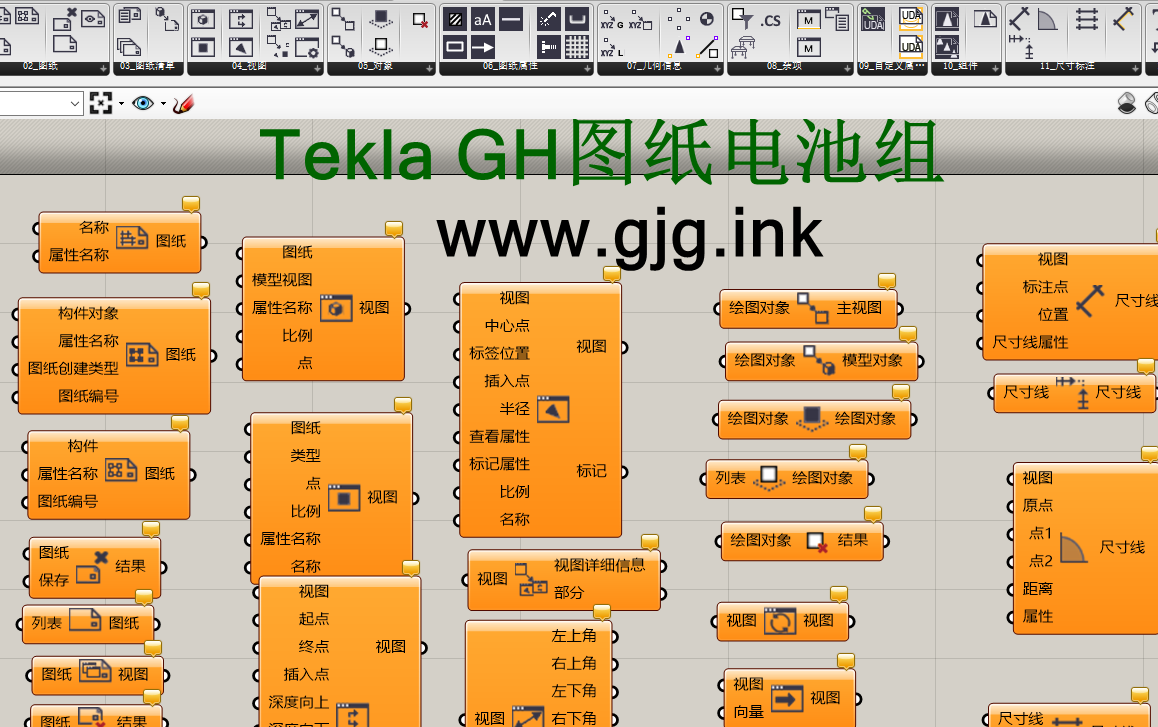
Task: Click the sketch pen icon on canvas toolbar
Action: tap(183, 103)
